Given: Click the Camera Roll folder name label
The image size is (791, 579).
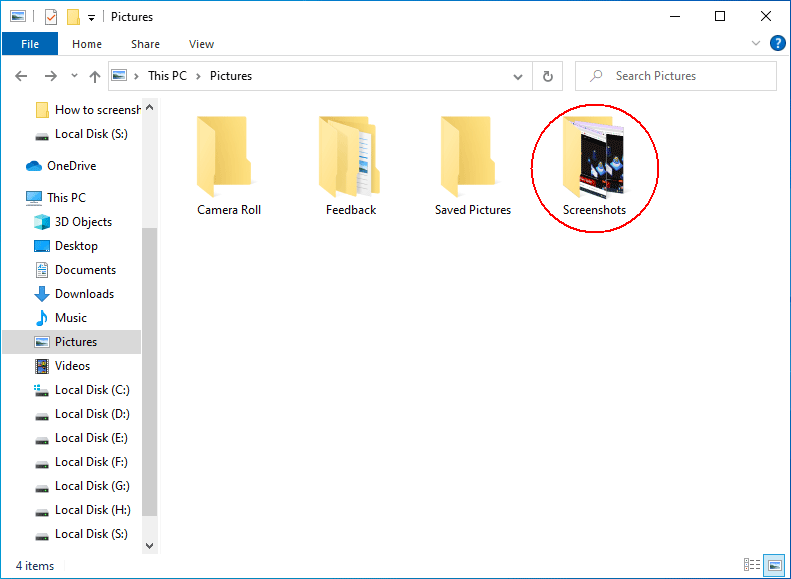Looking at the screenshot, I should tap(229, 210).
